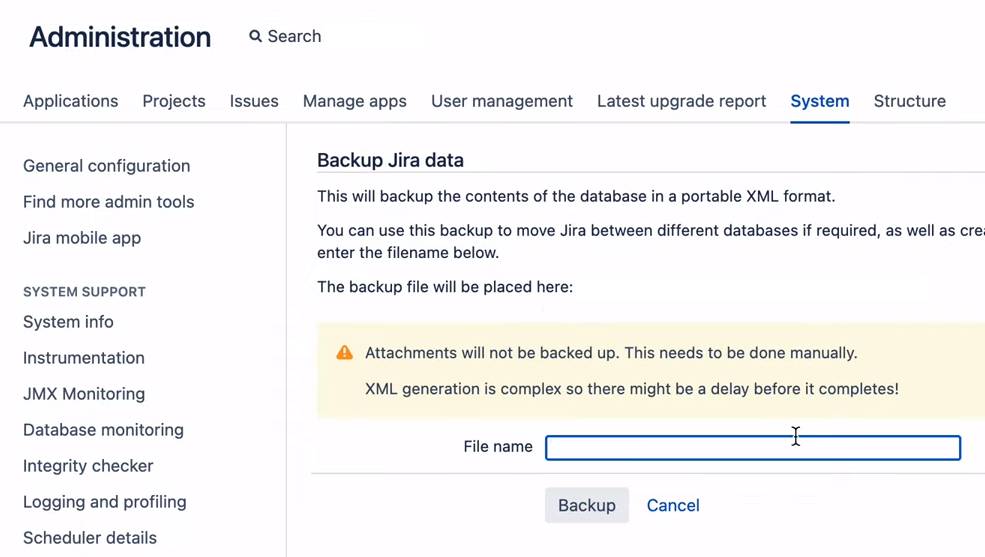Open the Structure tab
The width and height of the screenshot is (985, 557).
(x=910, y=101)
